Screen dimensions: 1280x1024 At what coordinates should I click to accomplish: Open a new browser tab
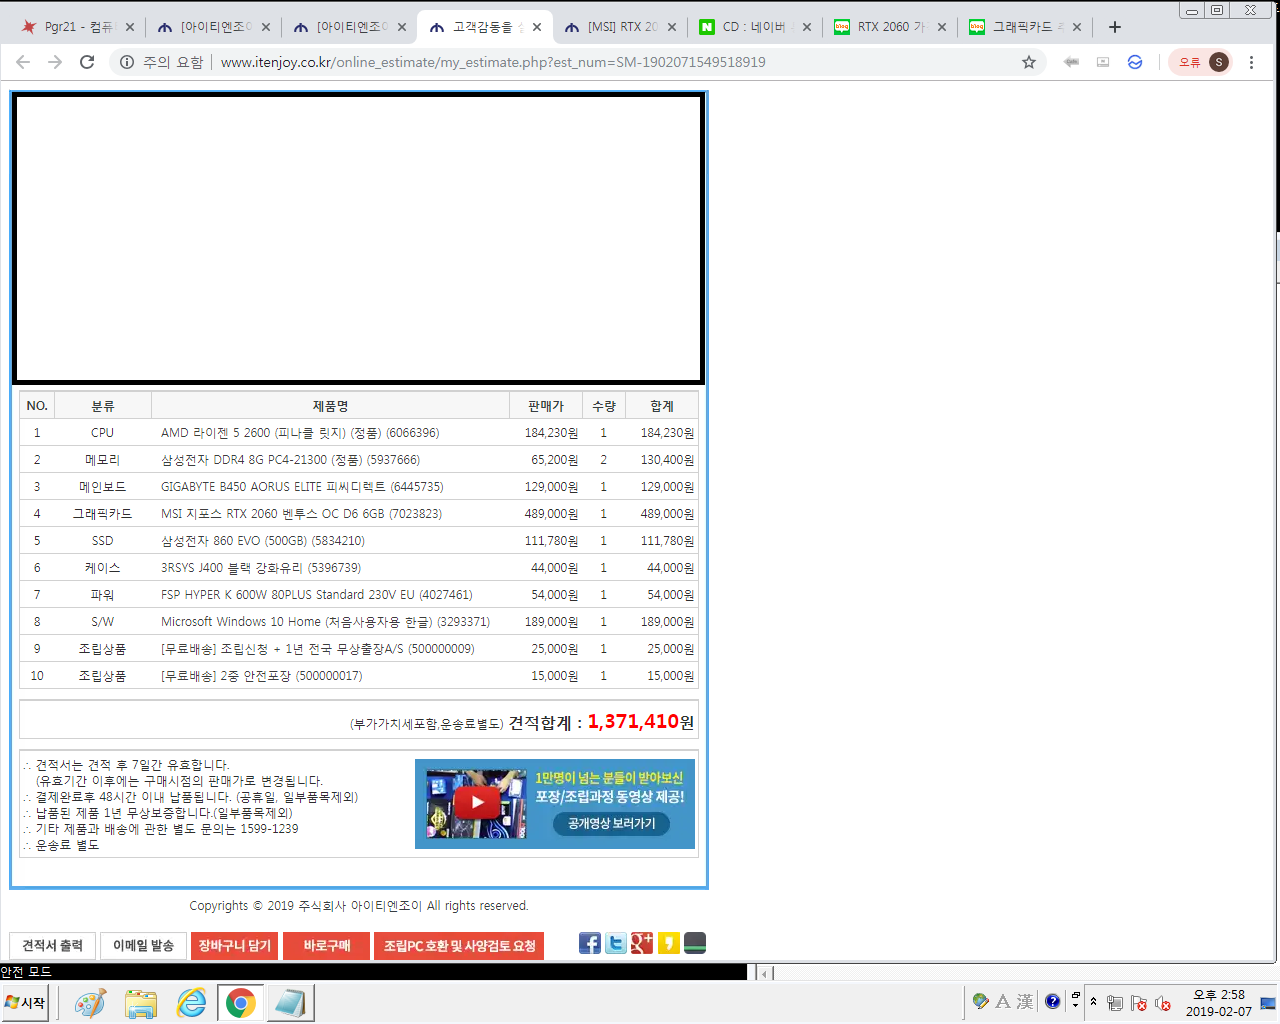pos(1115,27)
